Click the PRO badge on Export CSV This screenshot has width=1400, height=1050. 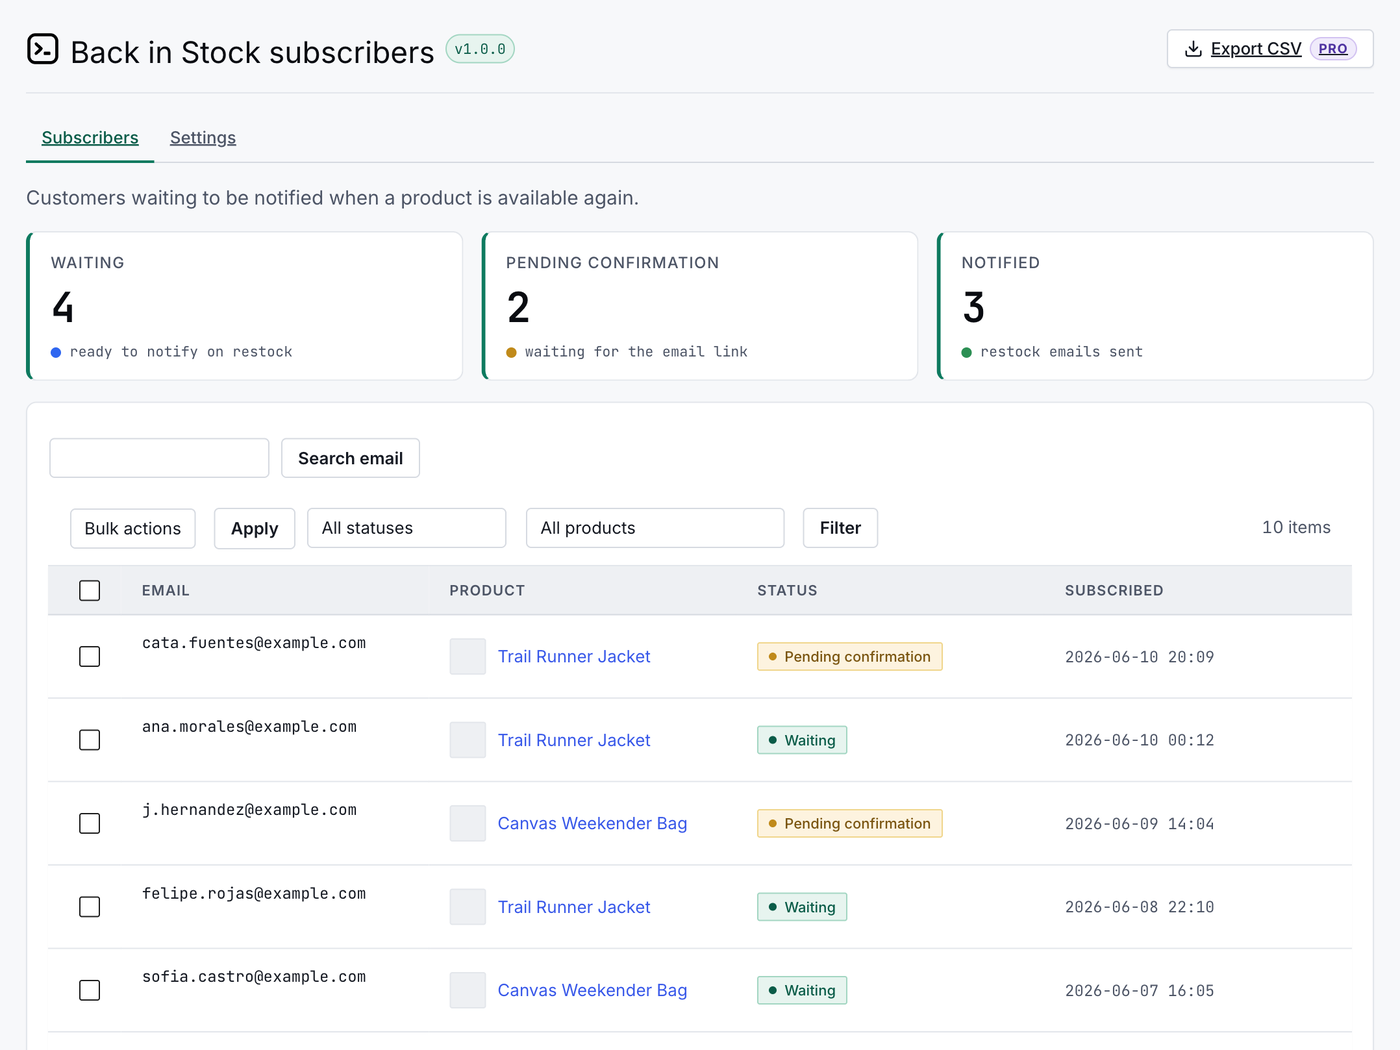[x=1332, y=49]
